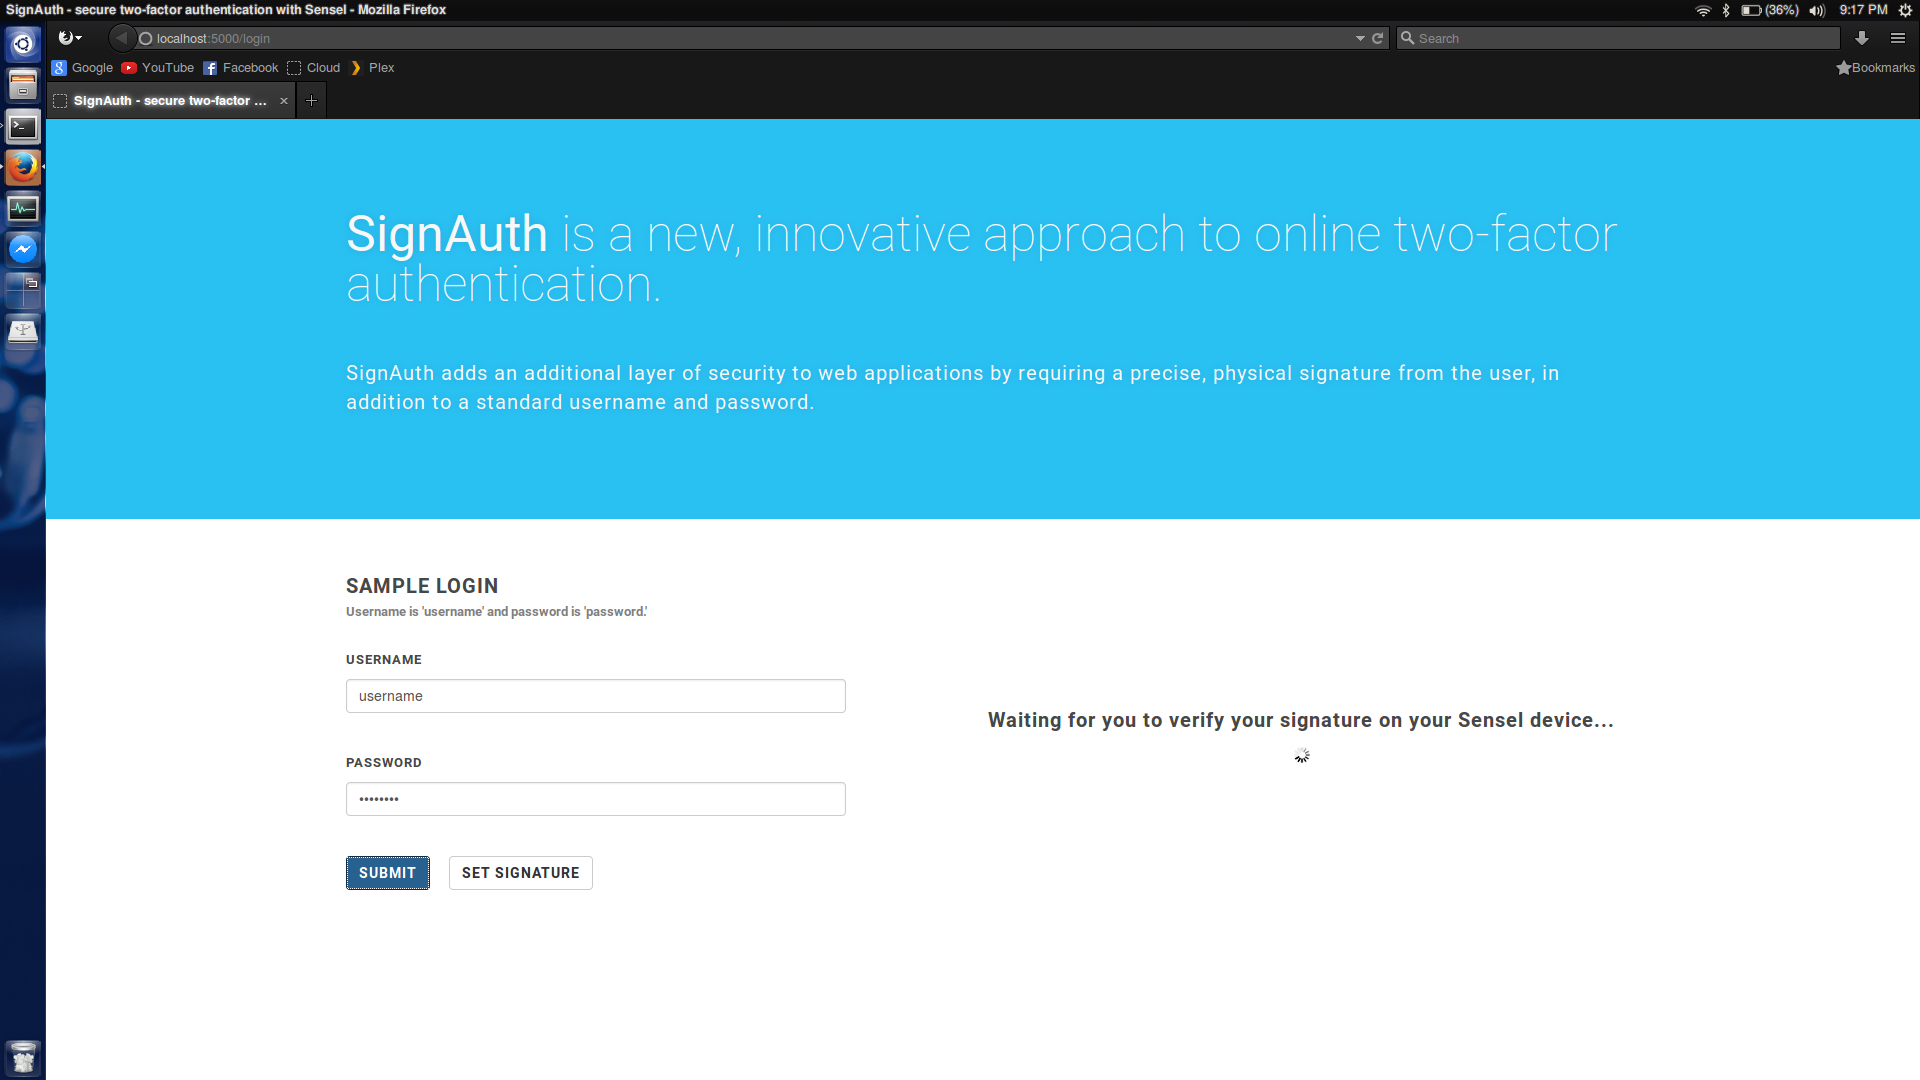Open the workspace switcher in launcher
This screenshot has height=1080, width=1920.
click(23, 290)
